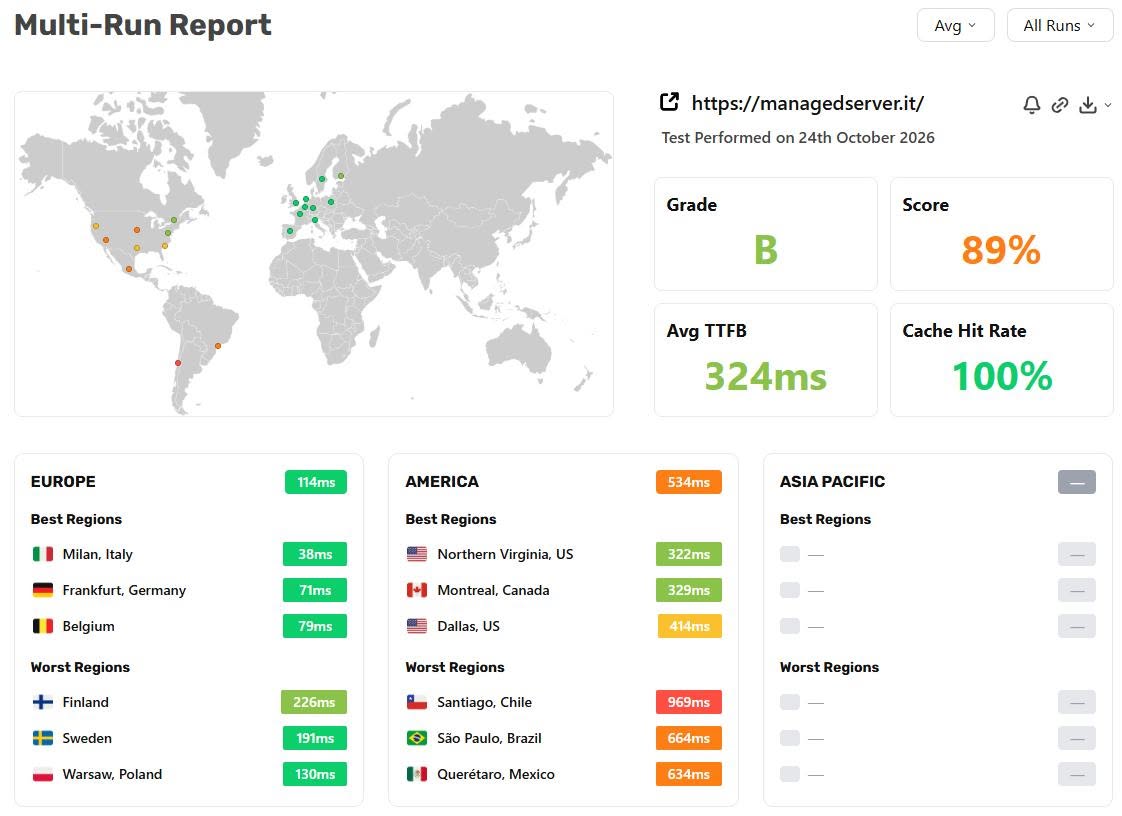The height and width of the screenshot is (816, 1122).
Task: Click the Finland flag icon
Action: click(x=43, y=702)
